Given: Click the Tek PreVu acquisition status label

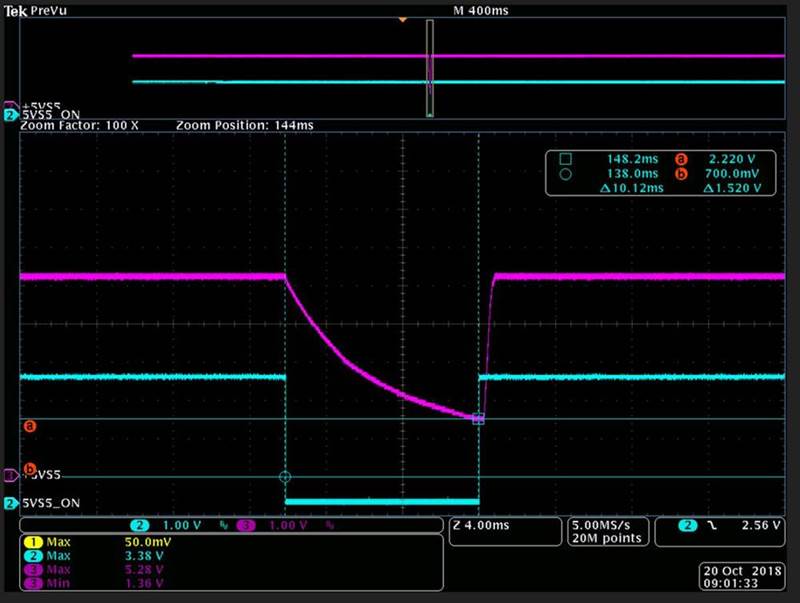Looking at the screenshot, I should pos(35,11).
